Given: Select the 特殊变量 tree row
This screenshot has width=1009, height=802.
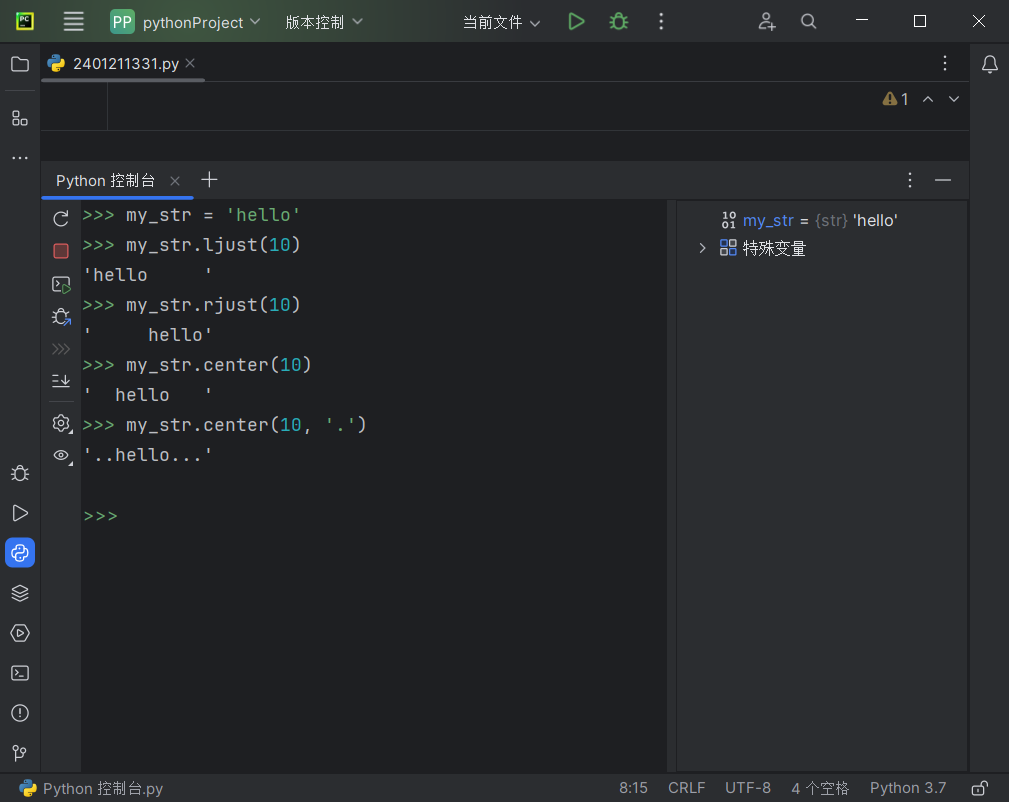Looking at the screenshot, I should click(763, 248).
